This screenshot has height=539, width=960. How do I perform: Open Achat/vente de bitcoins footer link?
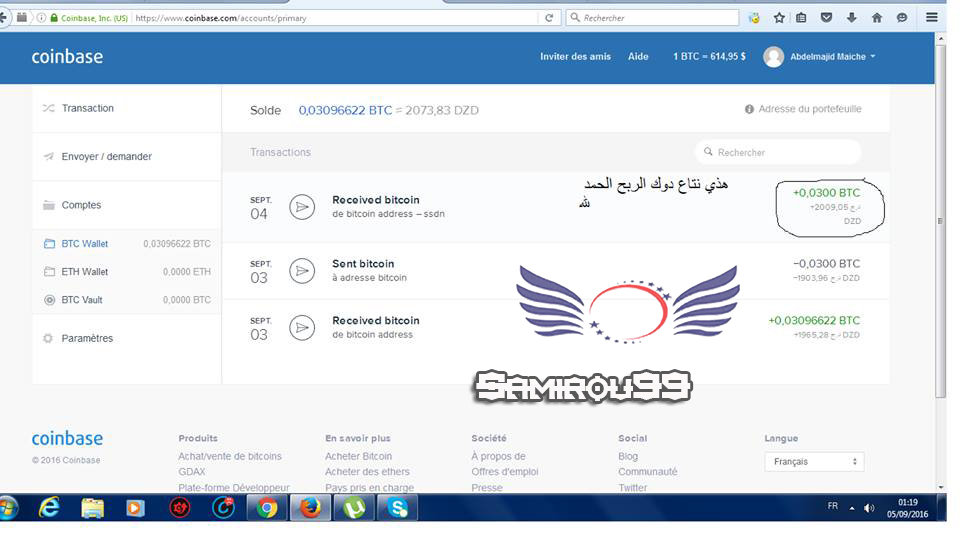(x=230, y=456)
